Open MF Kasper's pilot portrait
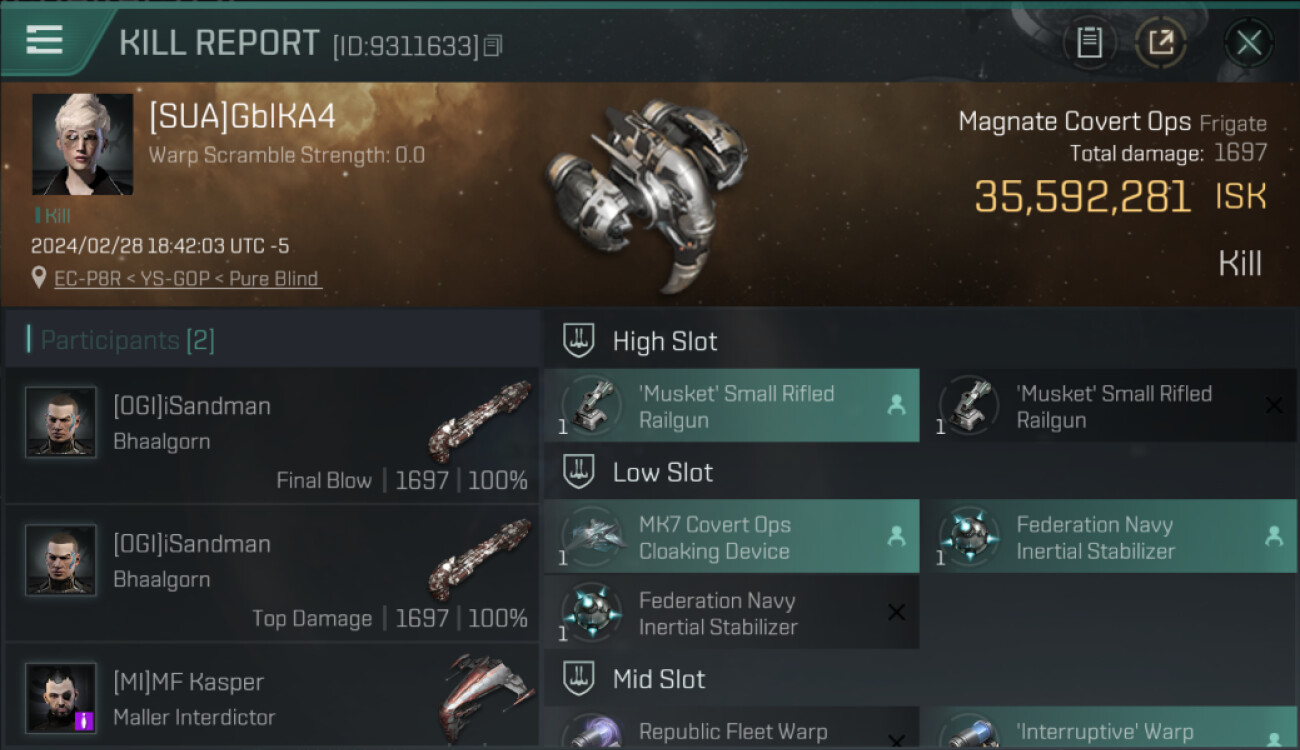The image size is (1300, 750). (61, 697)
